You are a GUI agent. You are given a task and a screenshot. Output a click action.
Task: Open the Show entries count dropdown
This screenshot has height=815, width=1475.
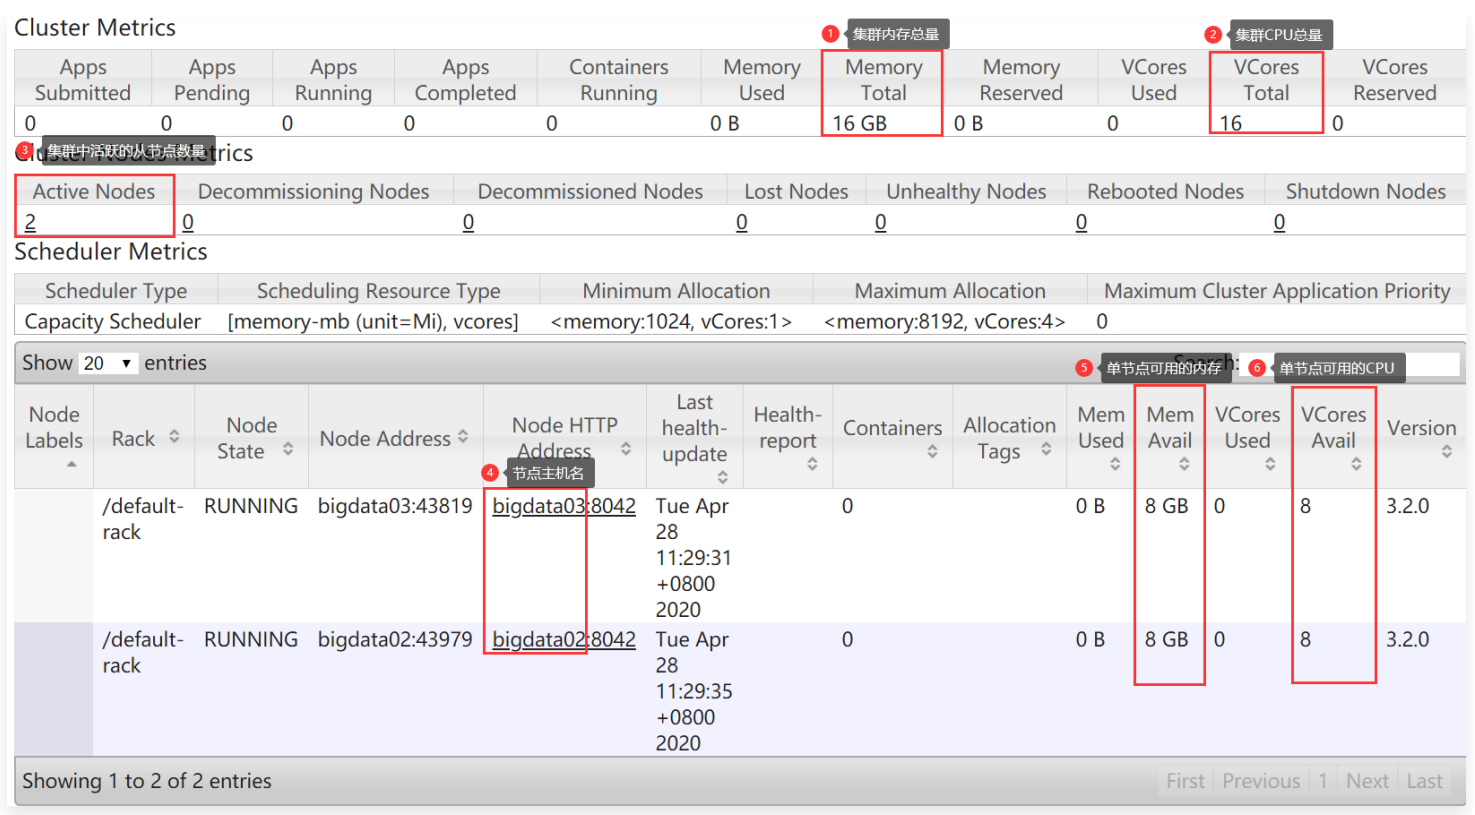[x=108, y=363]
